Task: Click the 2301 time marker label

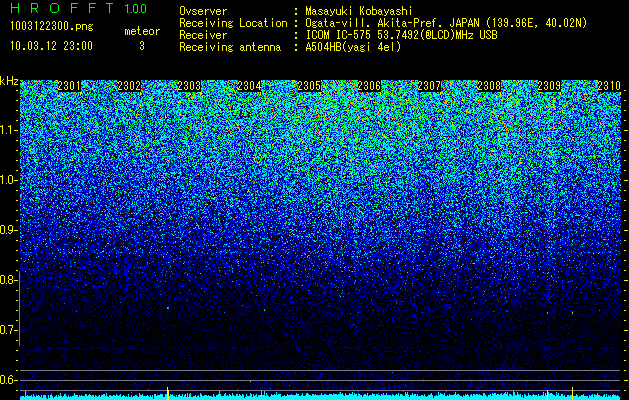Action: pyautogui.click(x=69, y=86)
